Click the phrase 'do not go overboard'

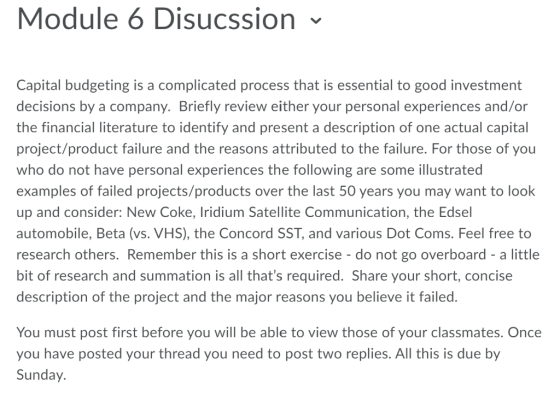tap(420, 254)
